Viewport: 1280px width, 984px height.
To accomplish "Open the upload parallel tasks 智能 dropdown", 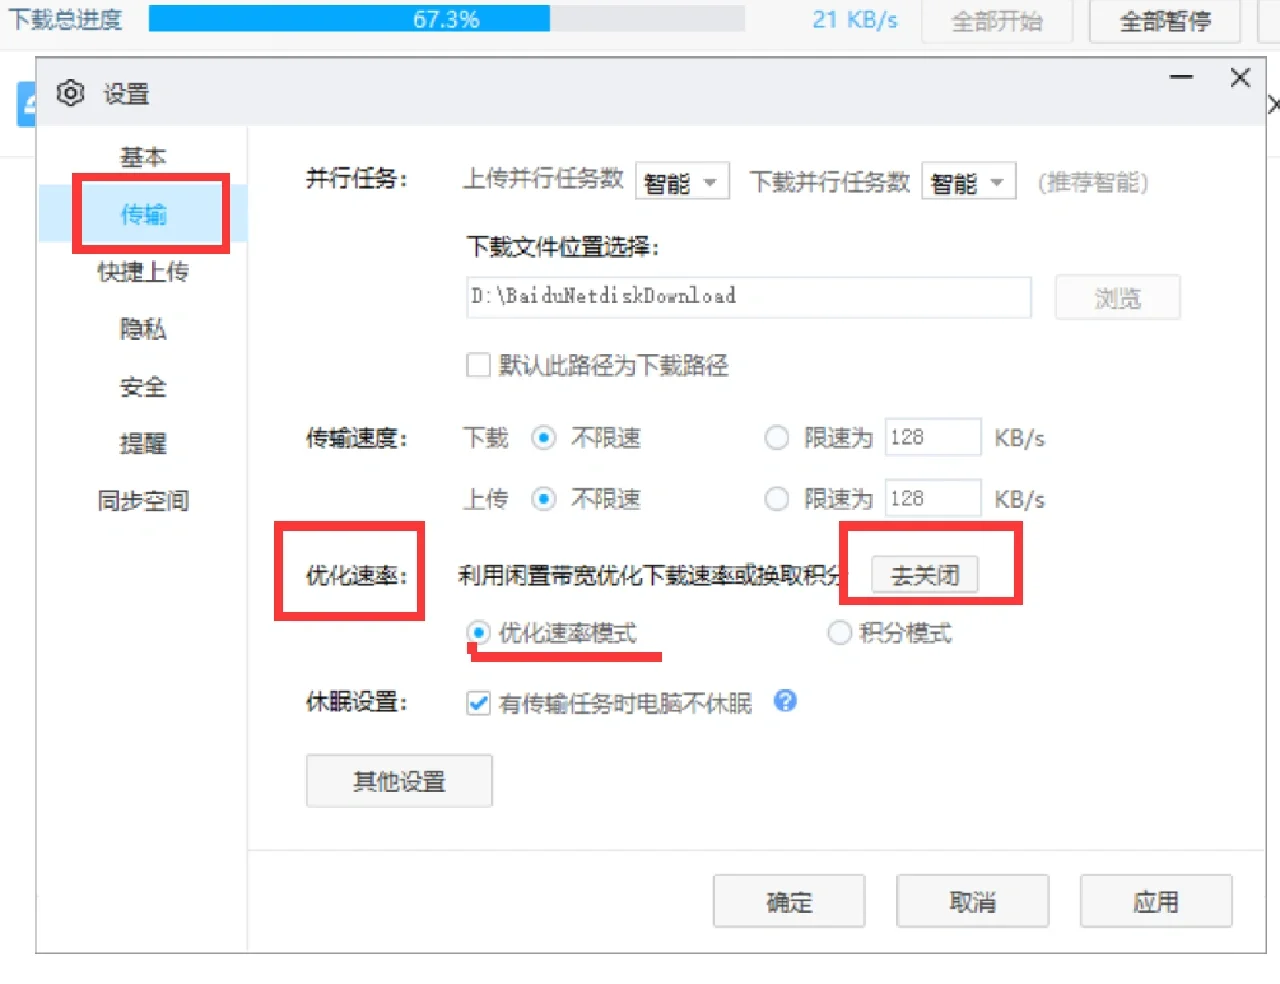I will [x=682, y=181].
